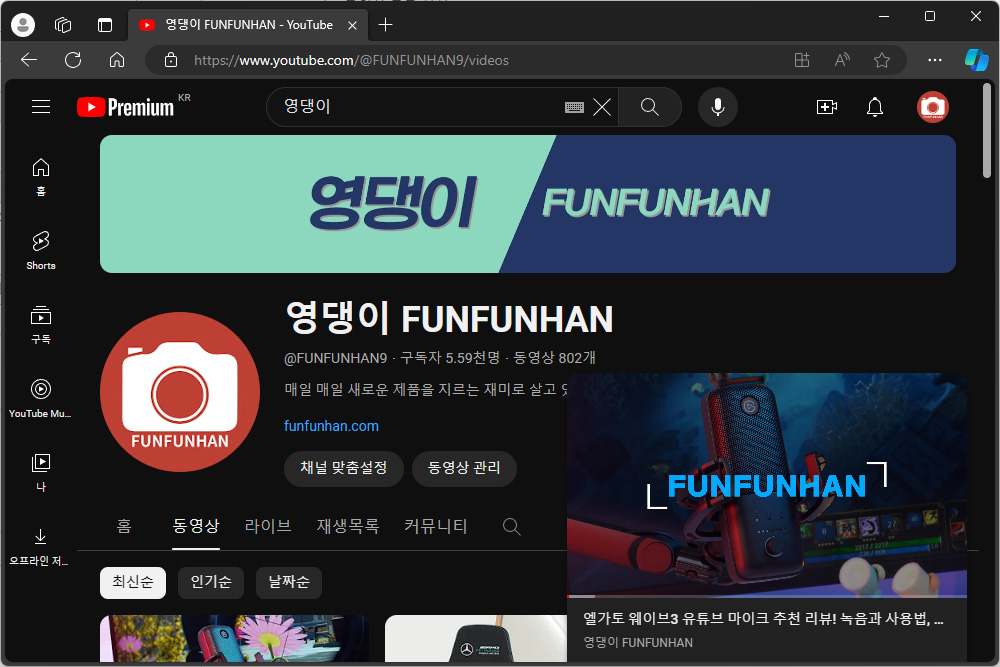Image resolution: width=1000 pixels, height=667 pixels.
Task: Open the Copilot icon in the browser toolbar
Action: pyautogui.click(x=976, y=60)
